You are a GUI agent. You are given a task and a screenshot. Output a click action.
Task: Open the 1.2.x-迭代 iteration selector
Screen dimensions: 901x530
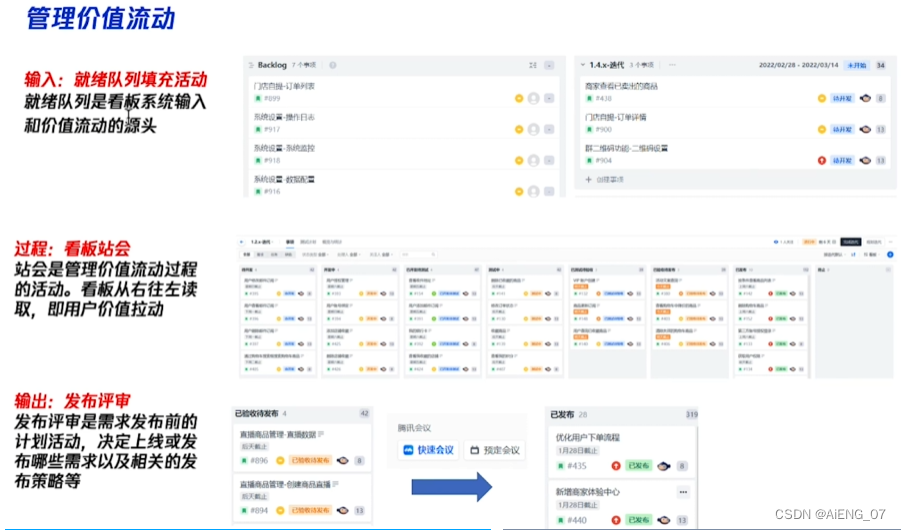(262, 242)
